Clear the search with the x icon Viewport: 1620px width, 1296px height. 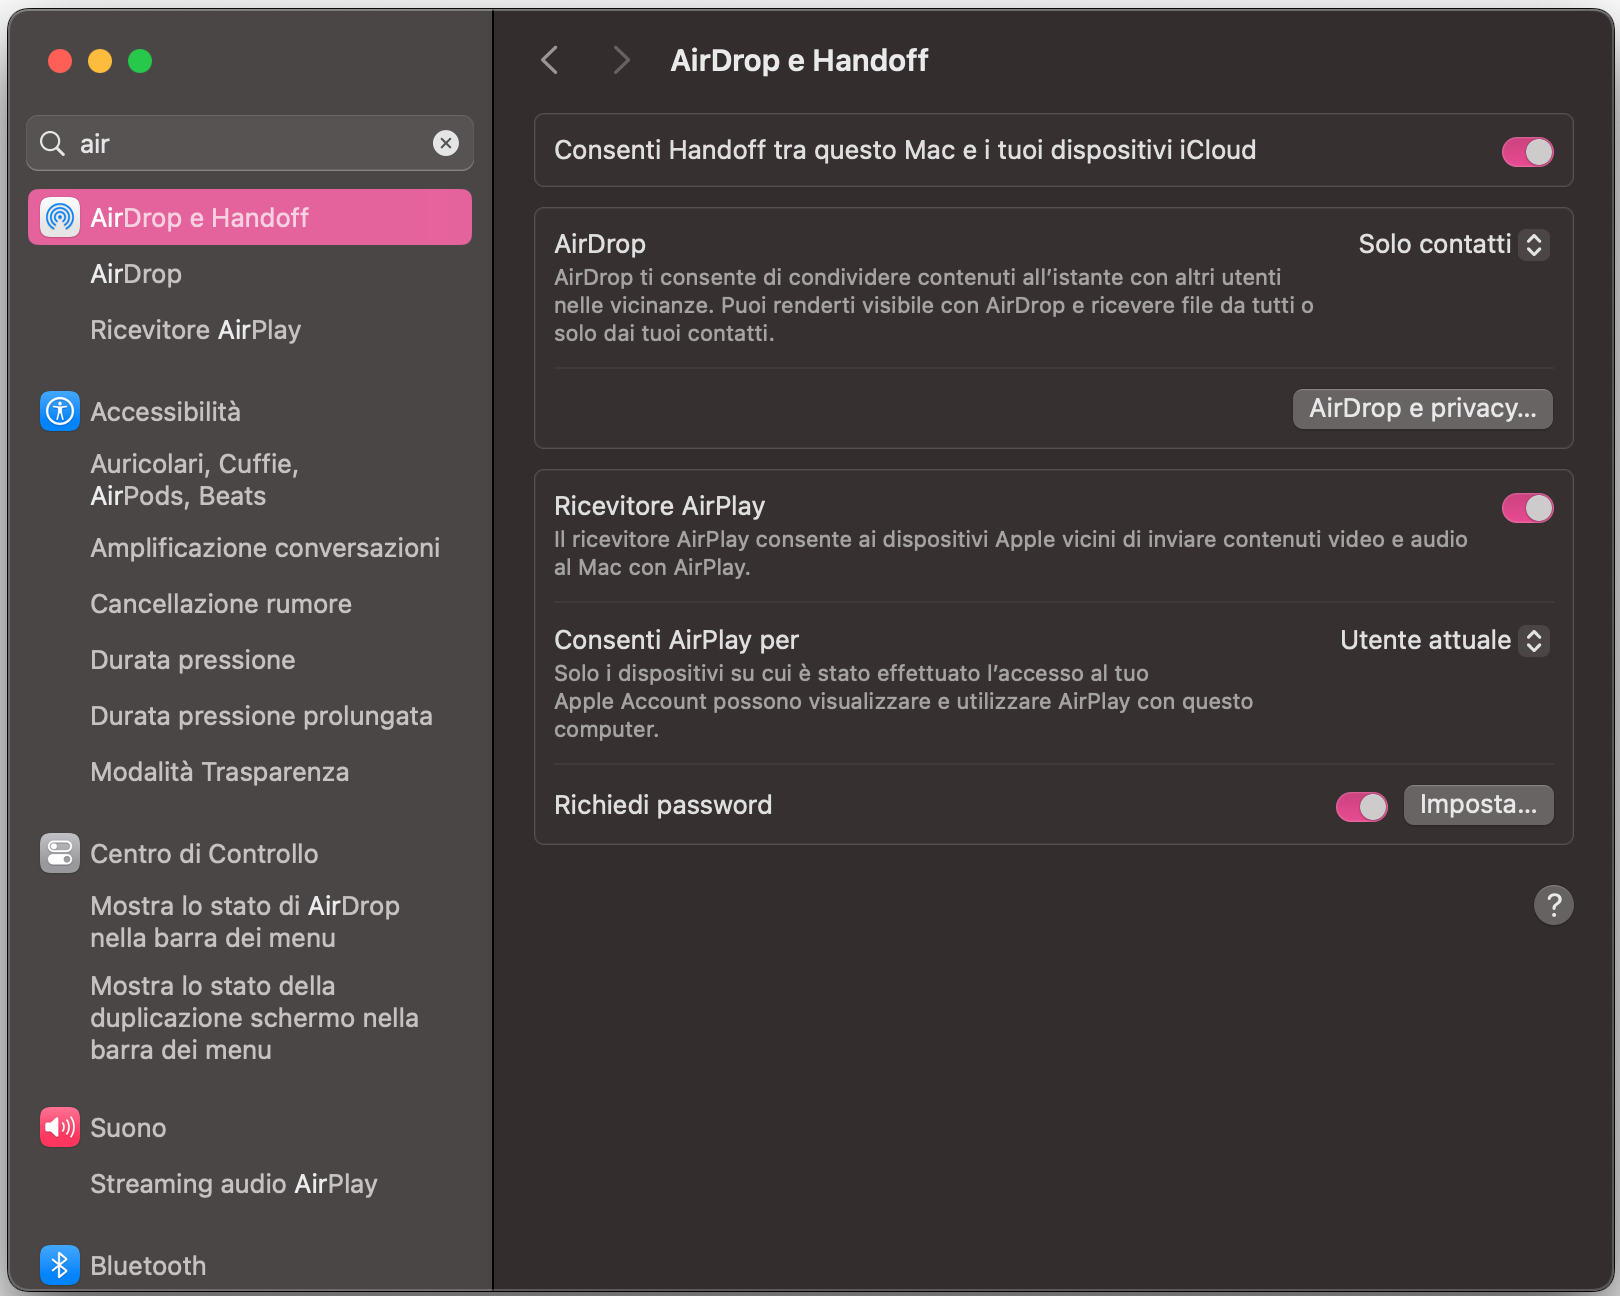pyautogui.click(x=446, y=143)
